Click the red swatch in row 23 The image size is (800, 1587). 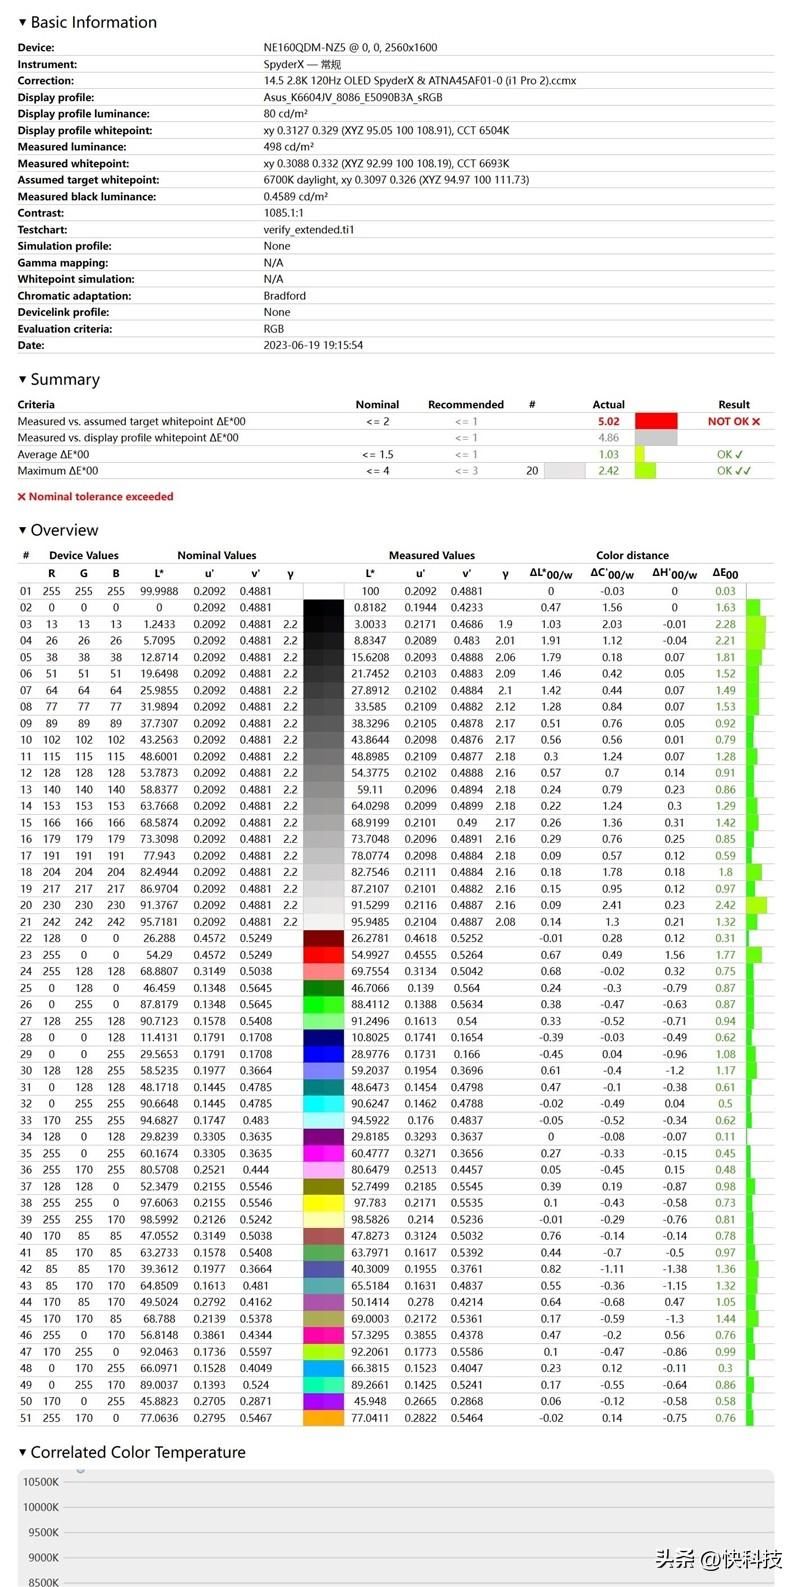tap(323, 955)
